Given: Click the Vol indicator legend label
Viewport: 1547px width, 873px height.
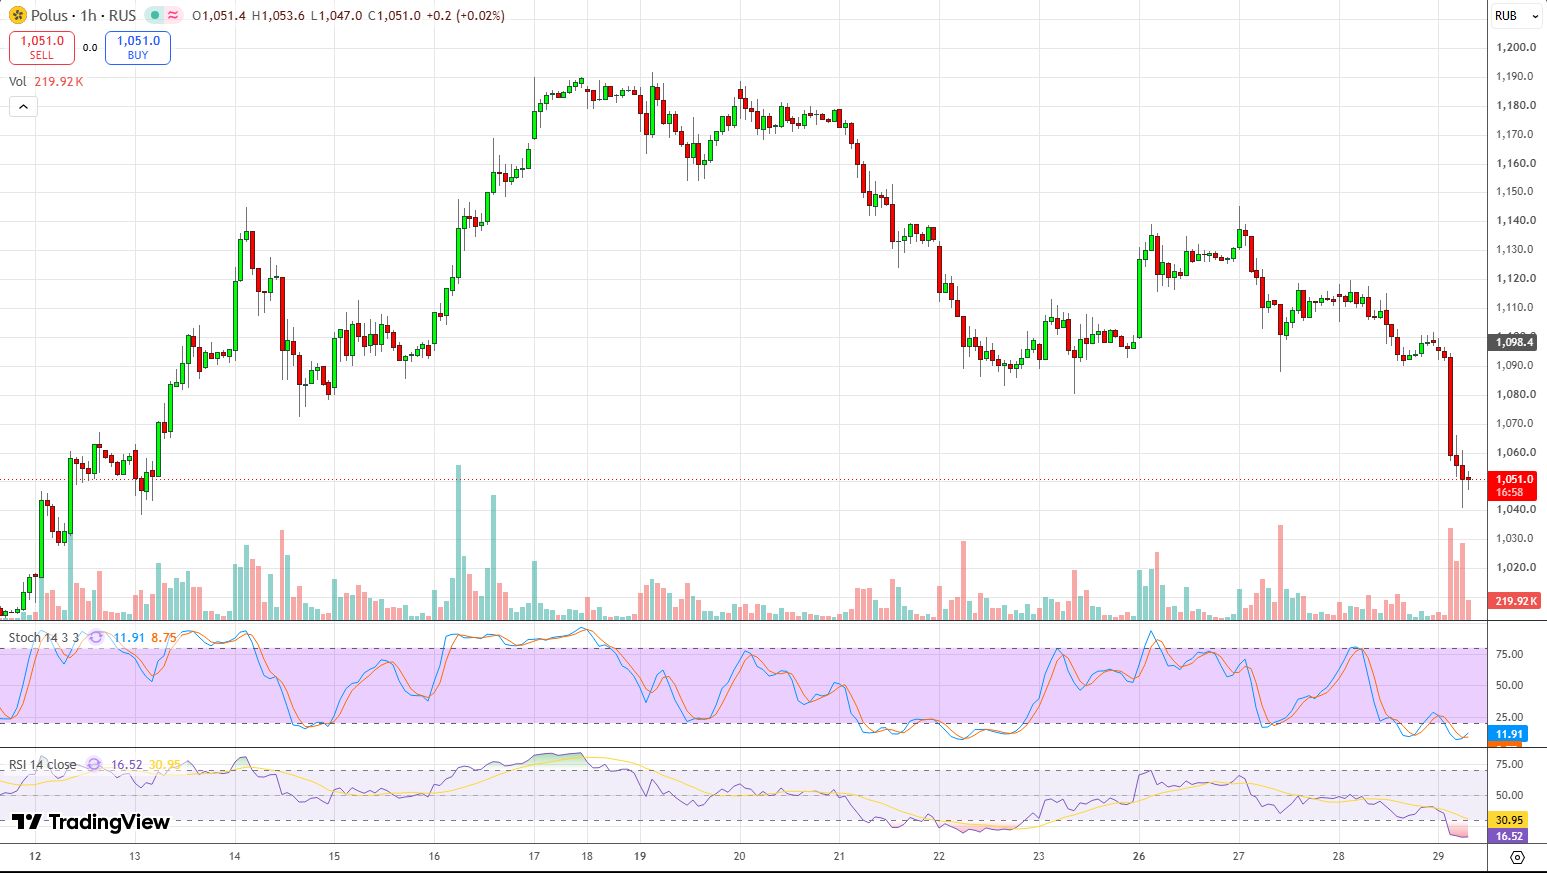Looking at the screenshot, I should pos(18,81).
